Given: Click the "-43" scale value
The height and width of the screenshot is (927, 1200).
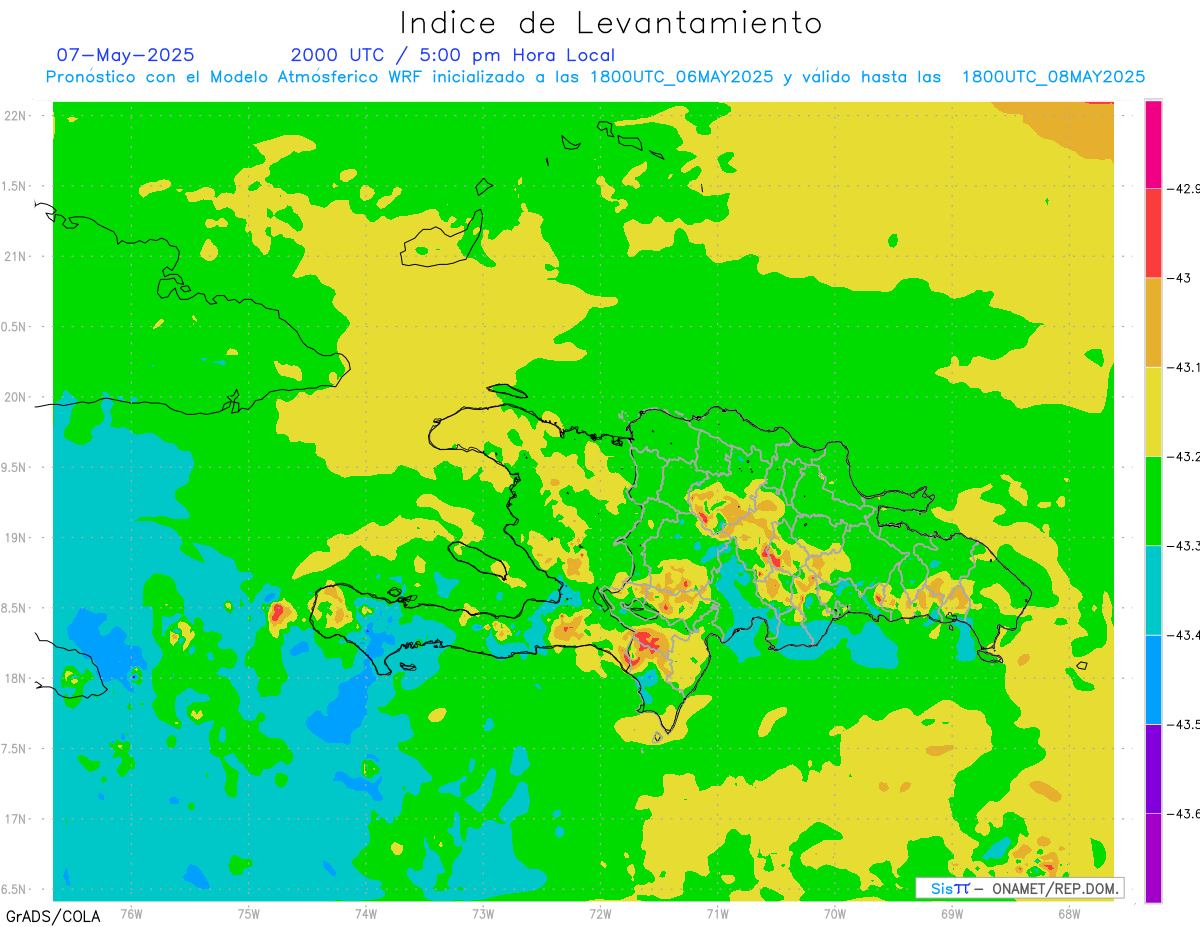Looking at the screenshot, I should [x=1178, y=278].
